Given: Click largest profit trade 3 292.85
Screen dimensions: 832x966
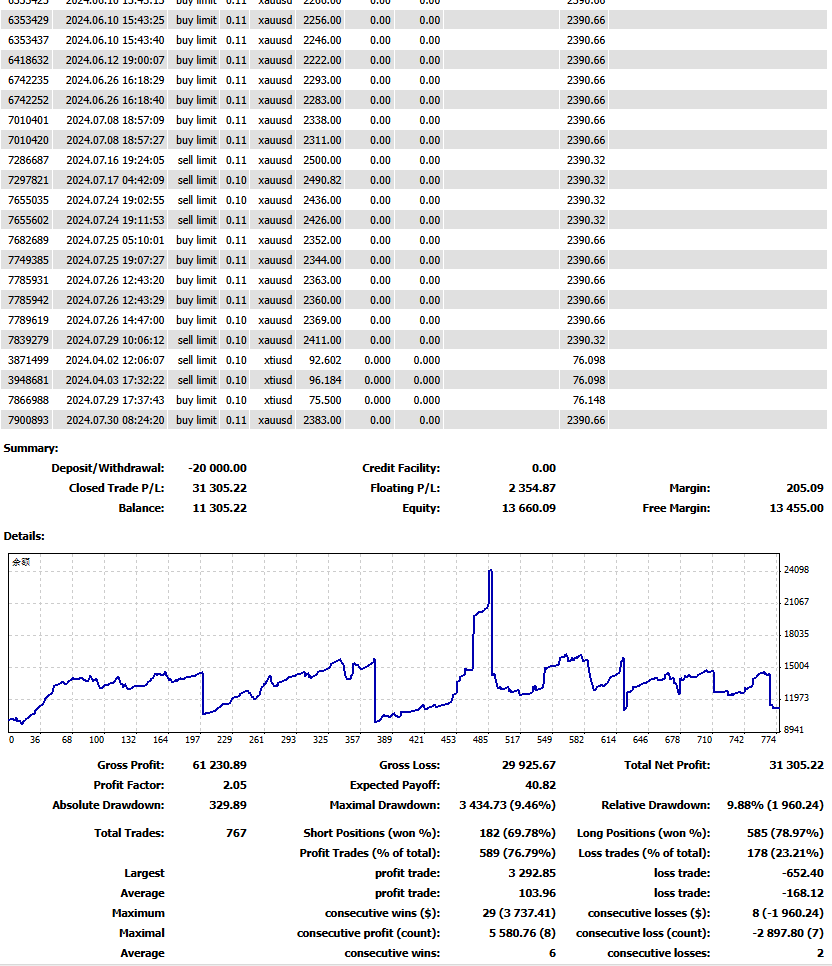Looking at the screenshot, I should pos(532,873).
